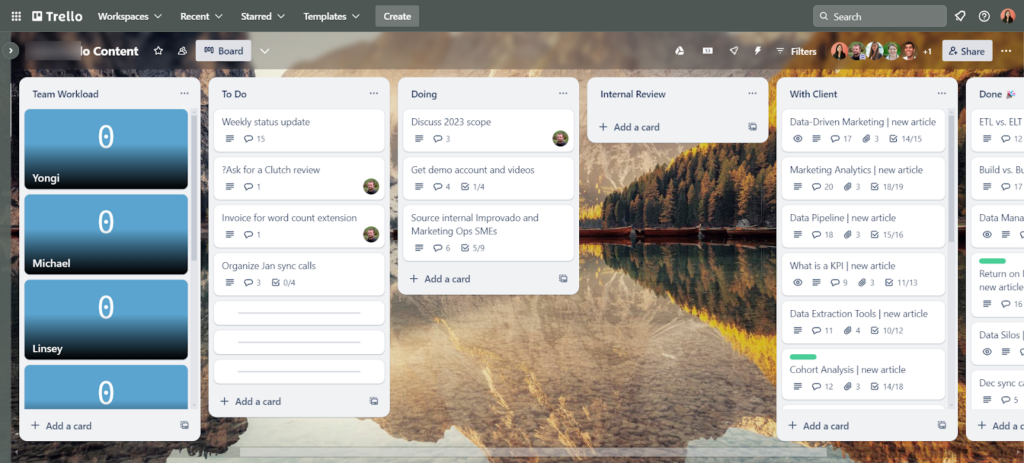The width and height of the screenshot is (1024, 463).
Task: Click the Create button
Action: pos(397,16)
